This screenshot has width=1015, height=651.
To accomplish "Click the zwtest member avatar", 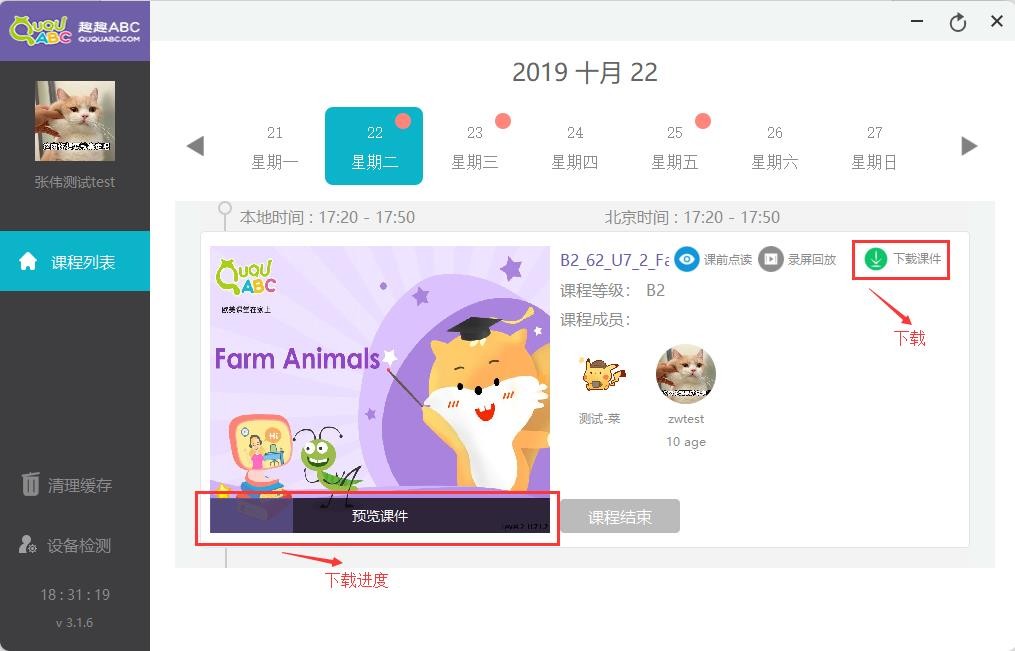I will coord(686,374).
